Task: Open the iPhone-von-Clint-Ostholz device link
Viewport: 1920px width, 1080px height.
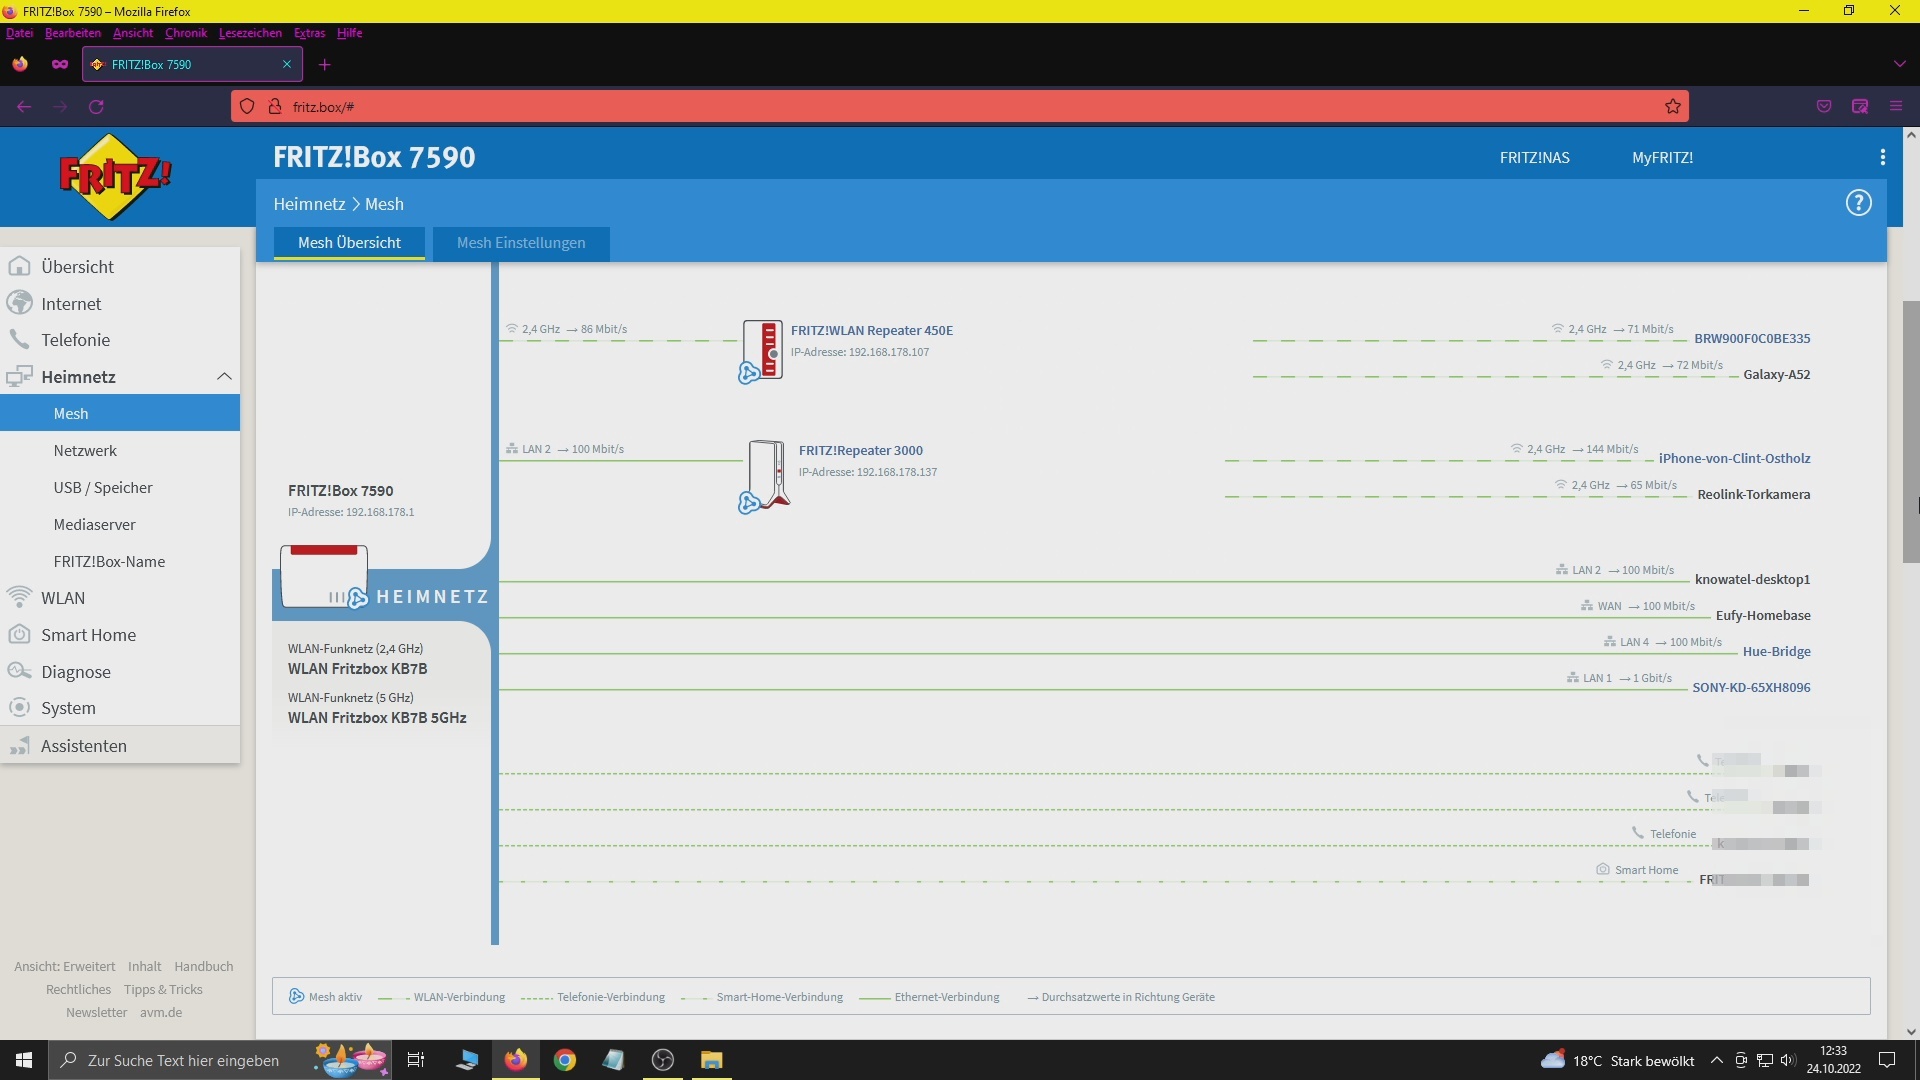Action: pos(1734,459)
